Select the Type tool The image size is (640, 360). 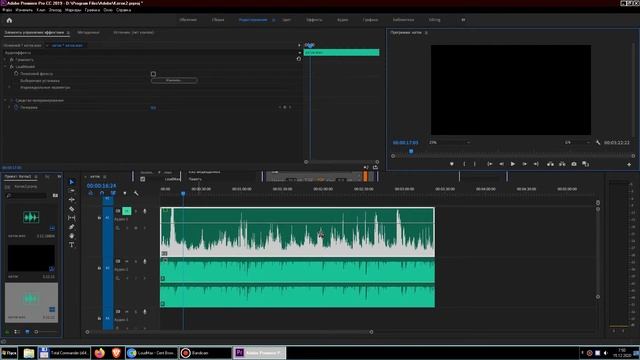[71, 245]
